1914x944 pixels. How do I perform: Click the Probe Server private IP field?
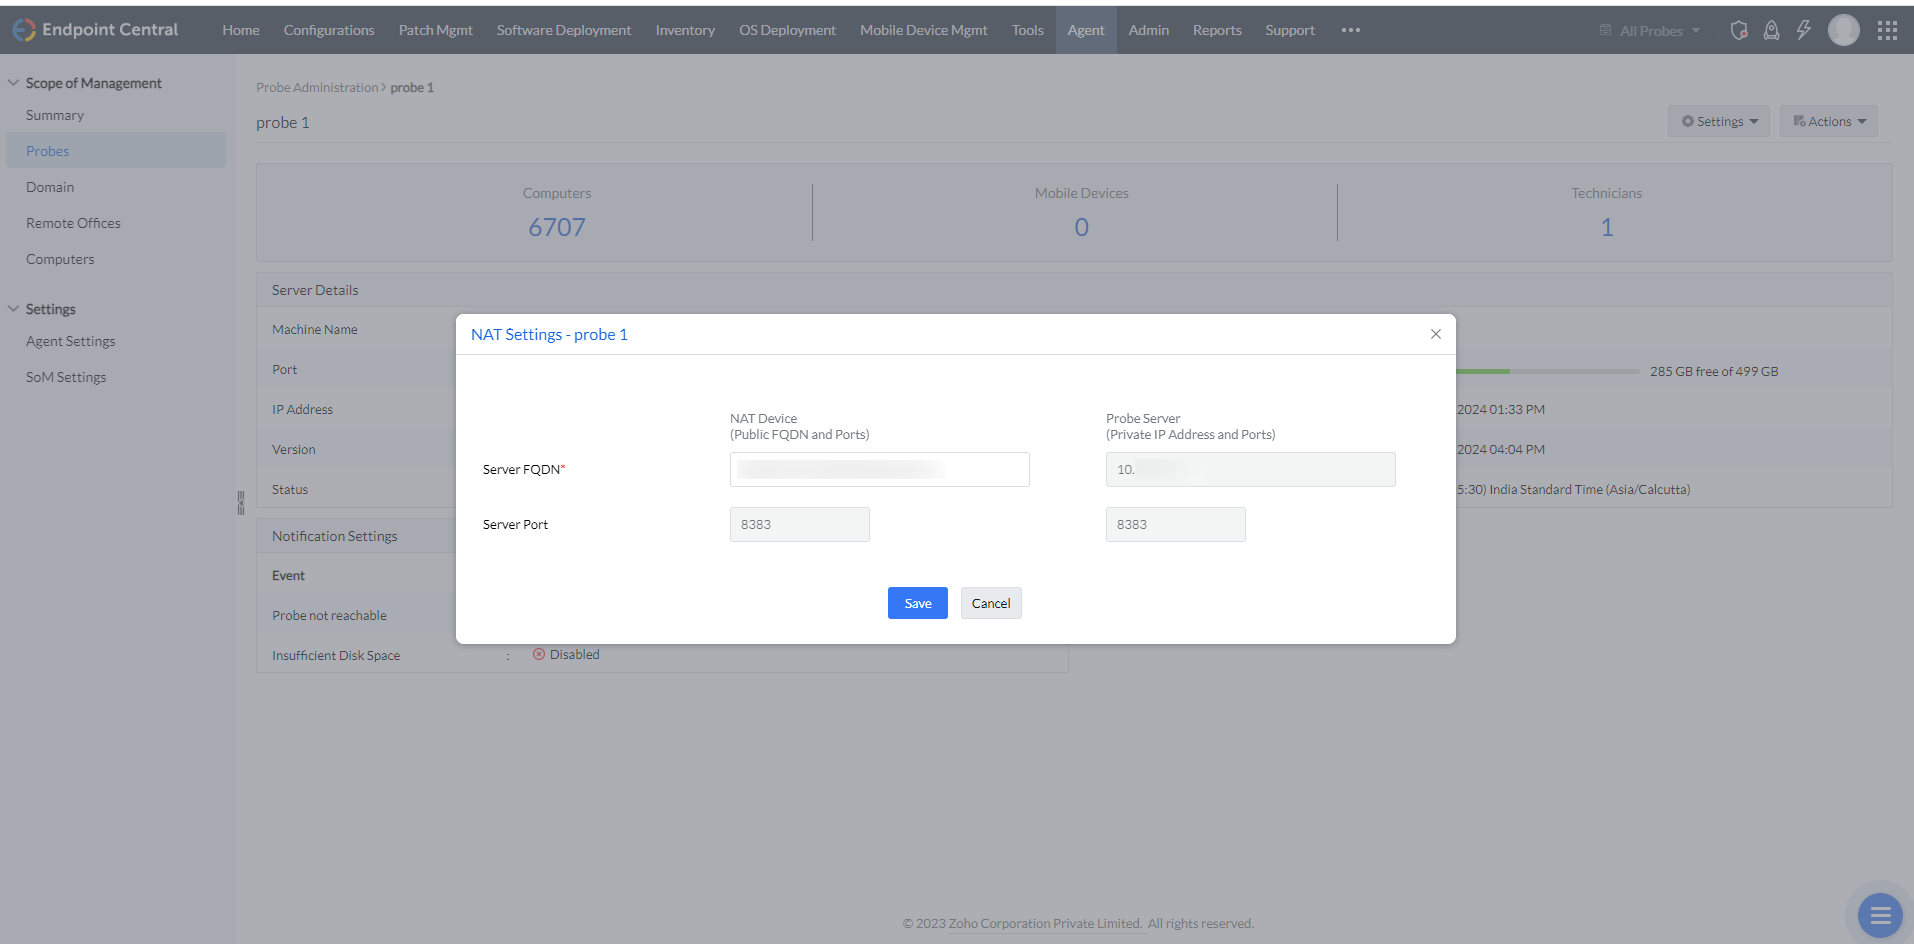pos(1251,469)
